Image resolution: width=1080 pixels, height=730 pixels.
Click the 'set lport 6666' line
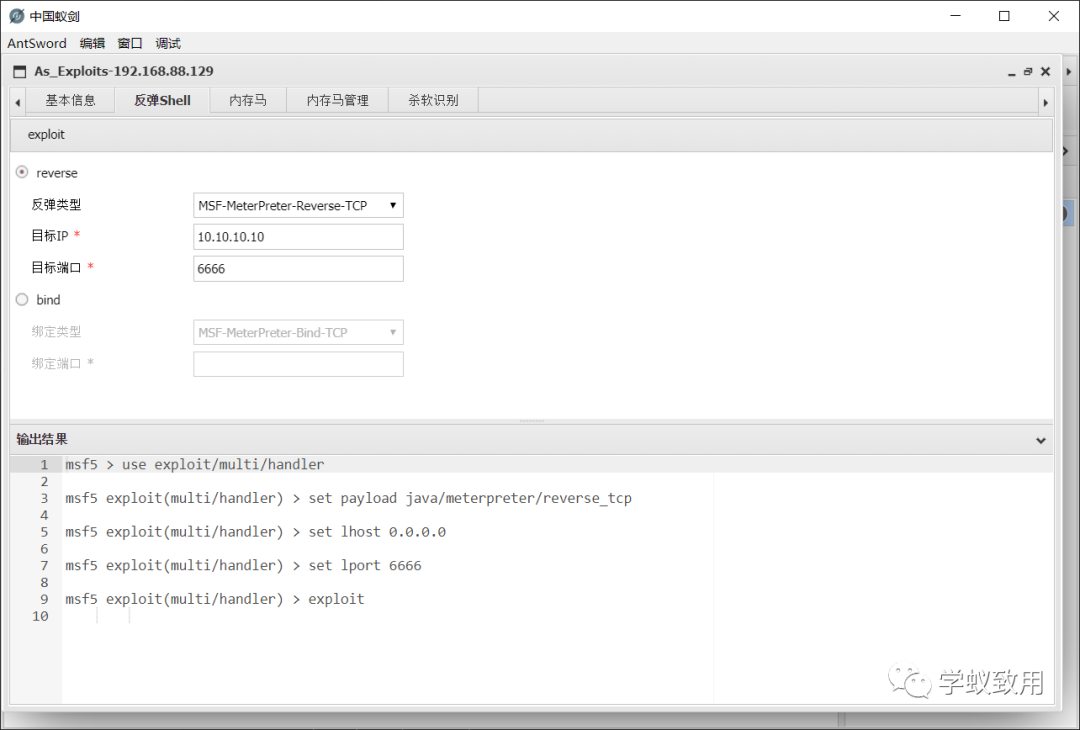tap(243, 565)
